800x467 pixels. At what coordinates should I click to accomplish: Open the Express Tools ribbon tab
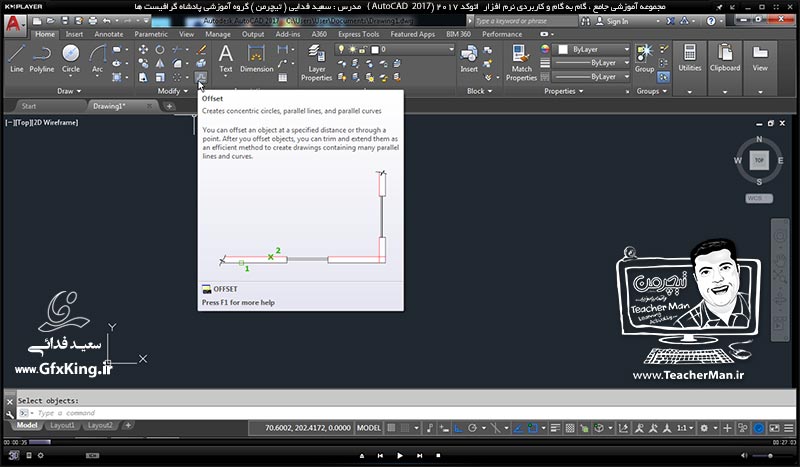pyautogui.click(x=358, y=34)
